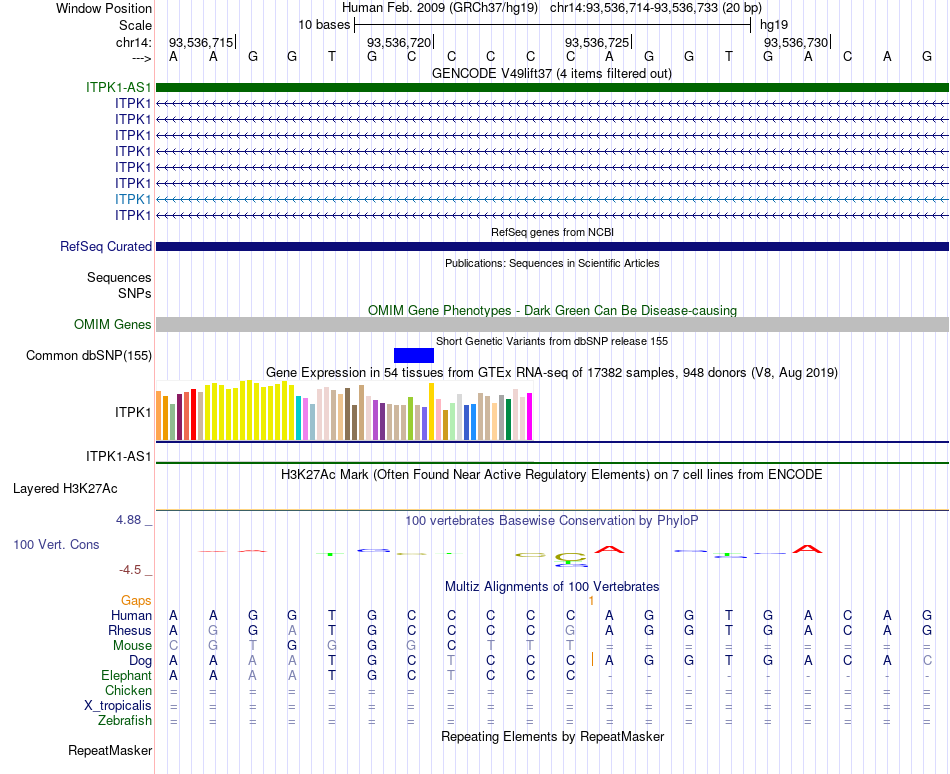Click the -4.5 PhyloP lower scale value

coord(130,570)
